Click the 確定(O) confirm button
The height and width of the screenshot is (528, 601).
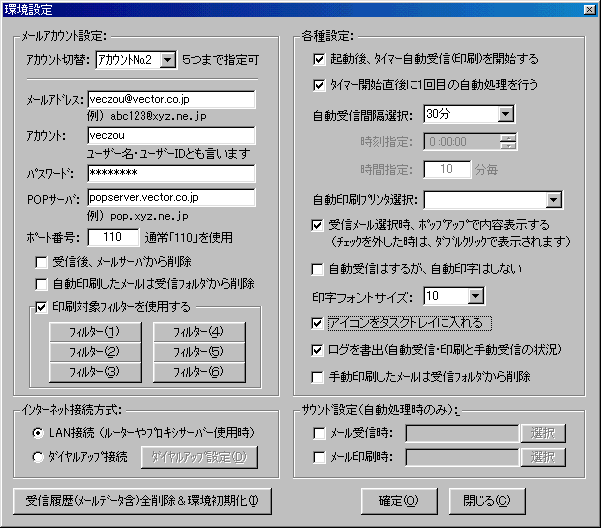pos(399,501)
